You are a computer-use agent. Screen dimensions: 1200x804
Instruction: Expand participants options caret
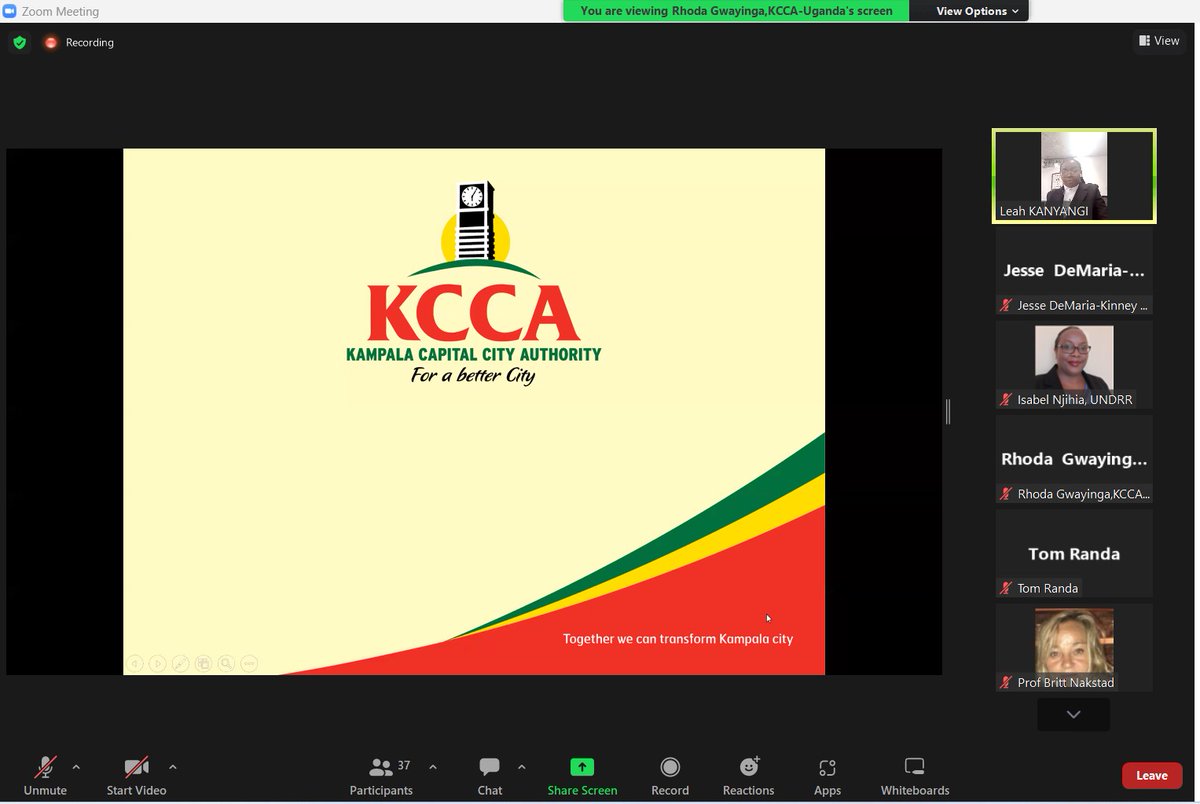coord(432,767)
